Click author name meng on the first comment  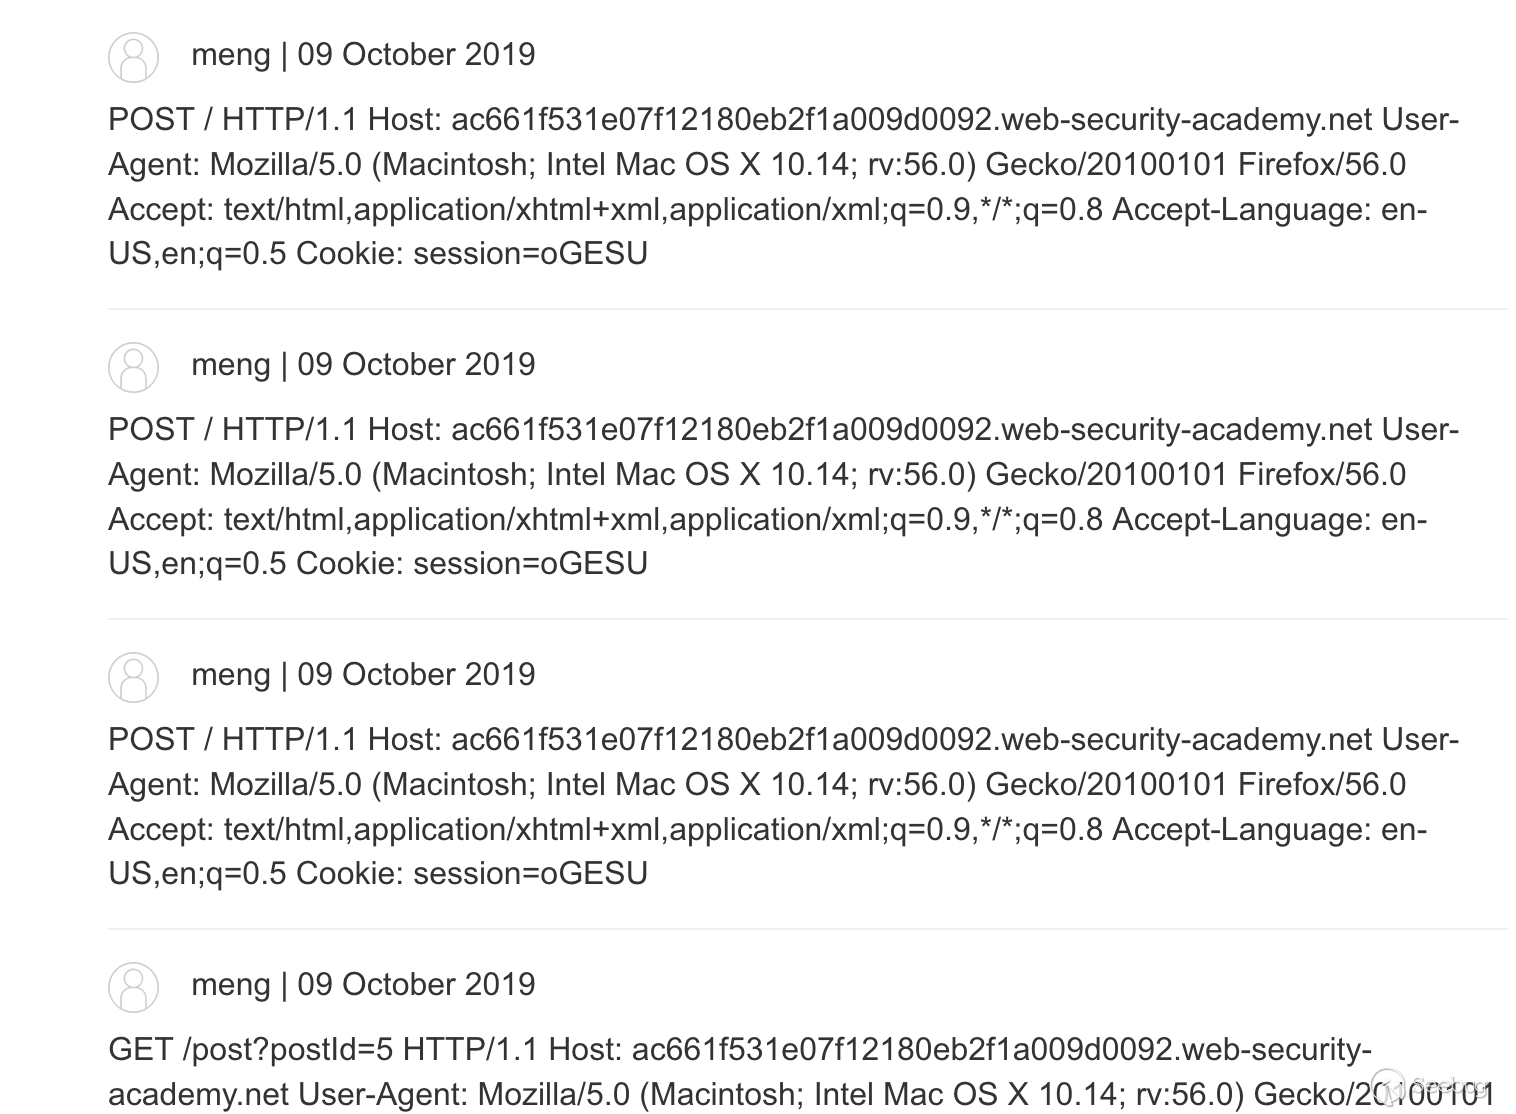click(230, 55)
